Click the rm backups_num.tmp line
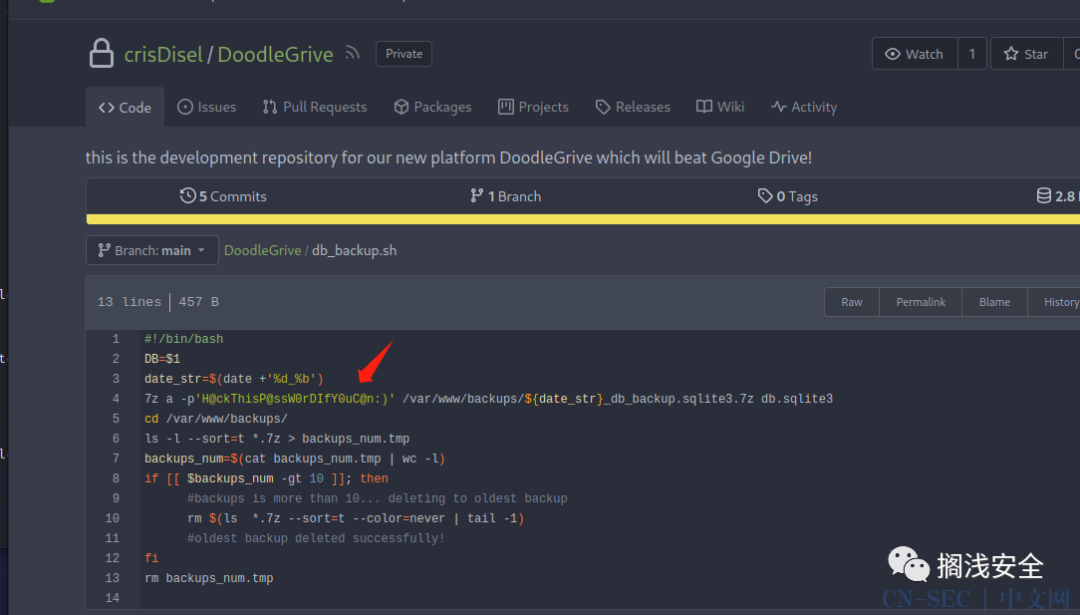 tap(209, 578)
